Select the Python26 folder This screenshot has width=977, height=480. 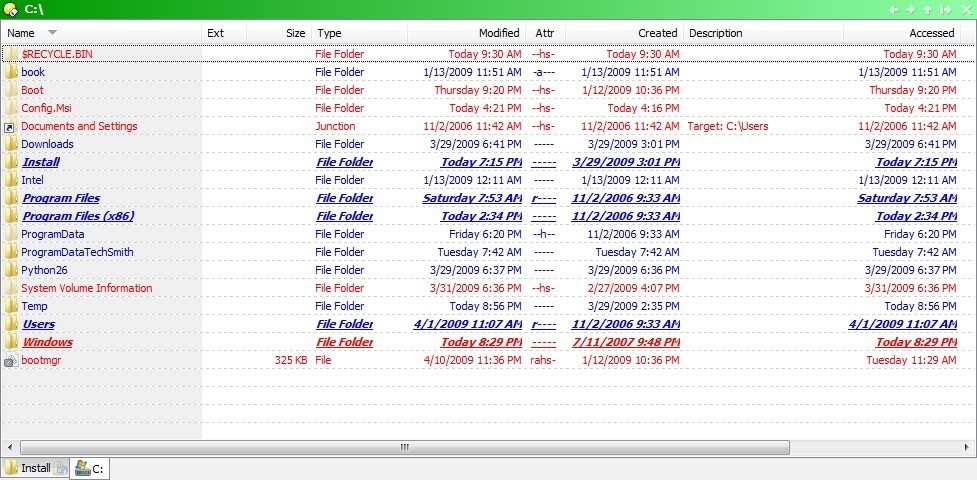(x=43, y=270)
